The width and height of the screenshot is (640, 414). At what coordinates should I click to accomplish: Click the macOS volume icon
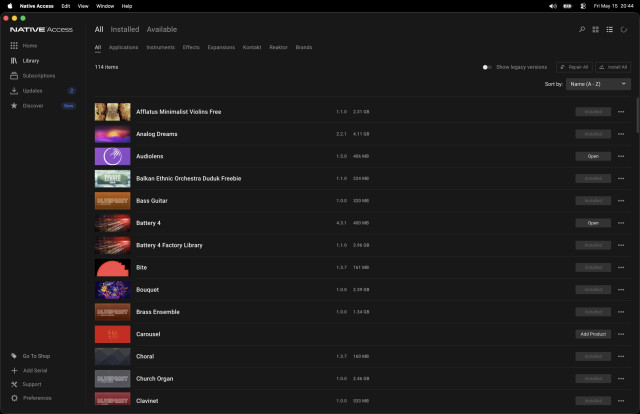(x=553, y=6)
